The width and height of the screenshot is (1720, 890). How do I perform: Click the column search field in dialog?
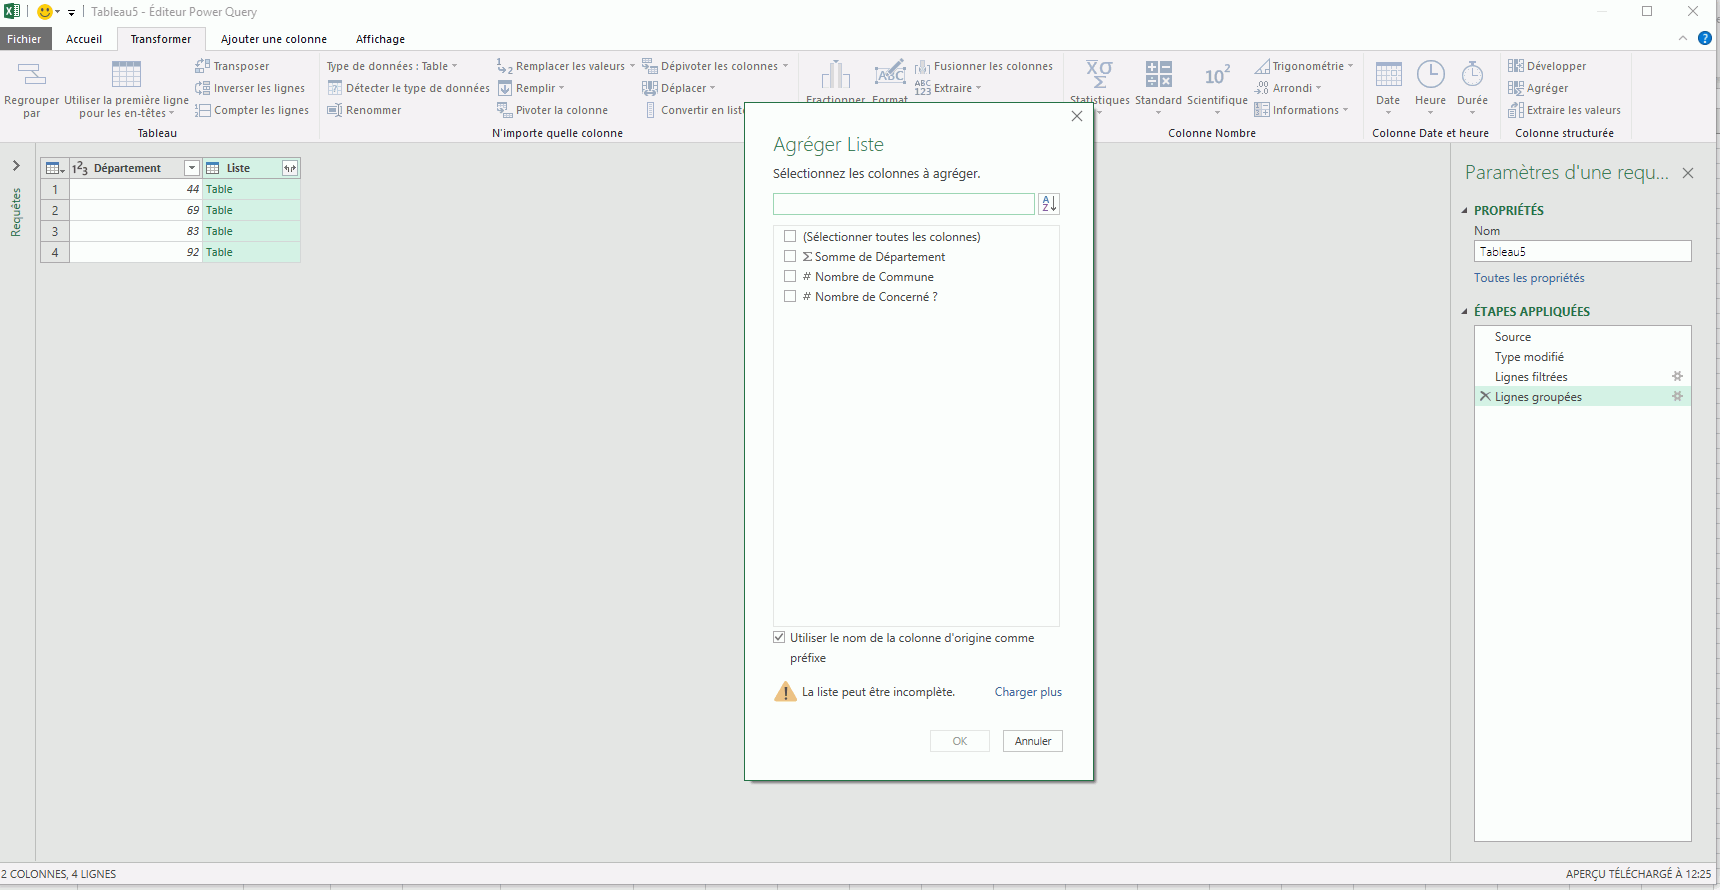coord(903,204)
